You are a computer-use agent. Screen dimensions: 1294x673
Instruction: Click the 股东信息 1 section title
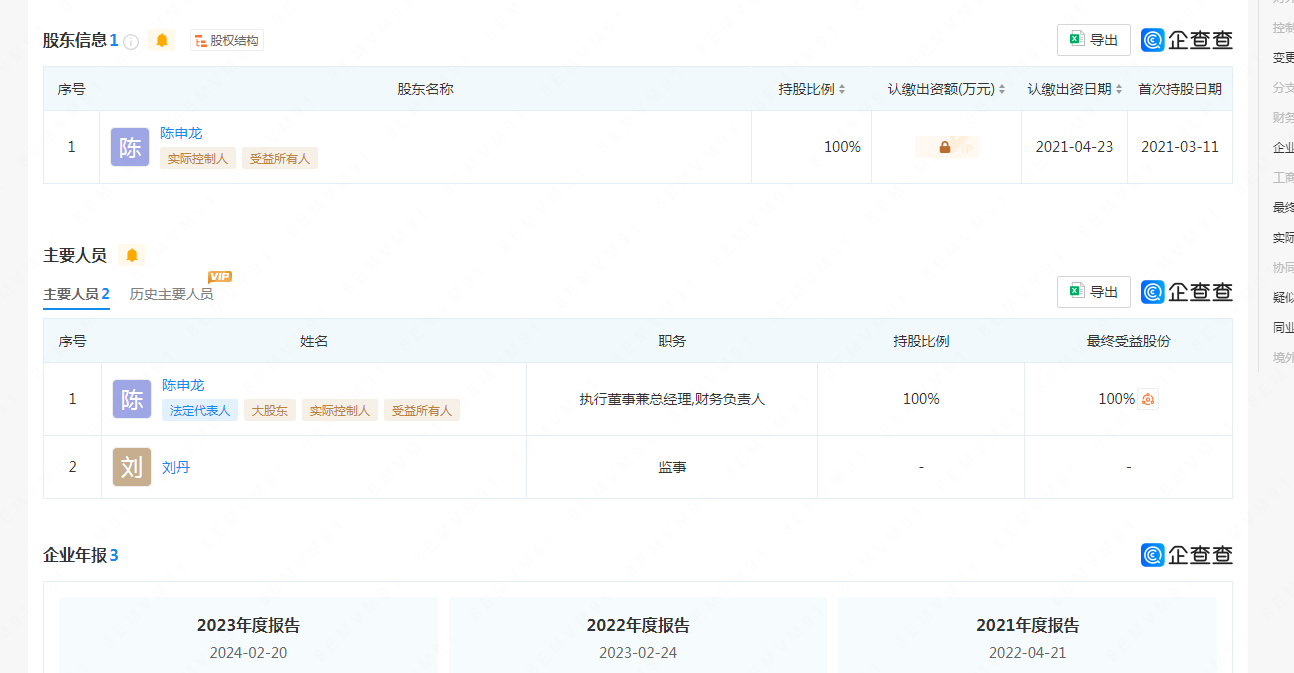81,40
